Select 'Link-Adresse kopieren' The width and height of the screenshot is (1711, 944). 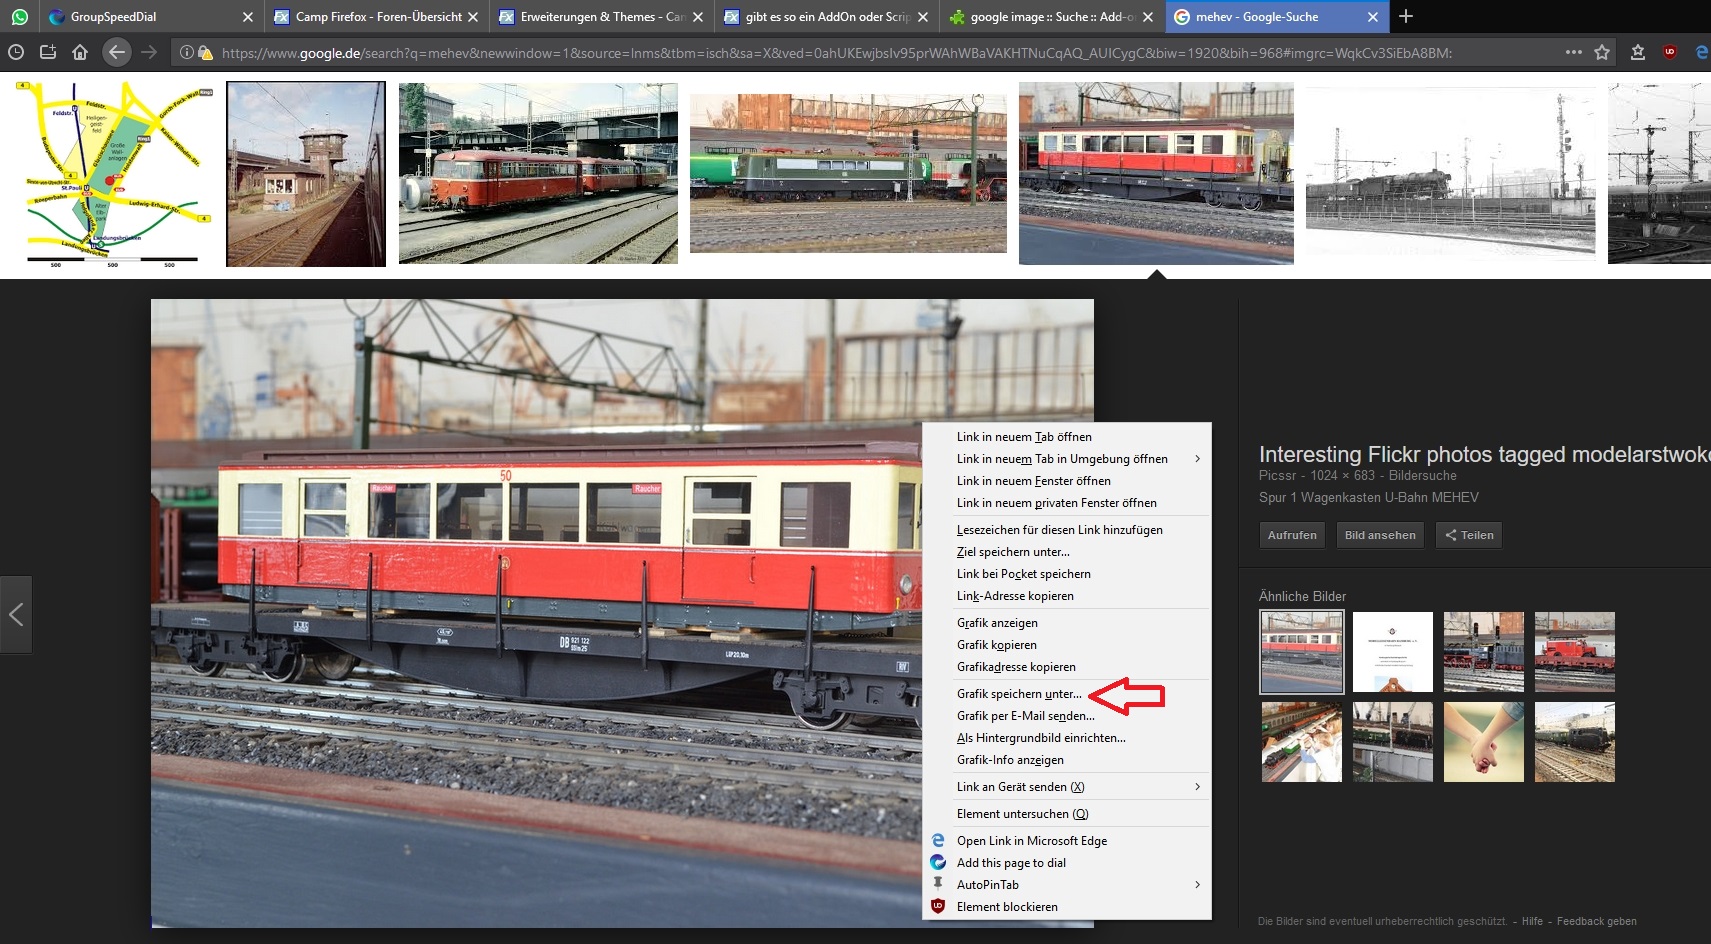point(1067,596)
